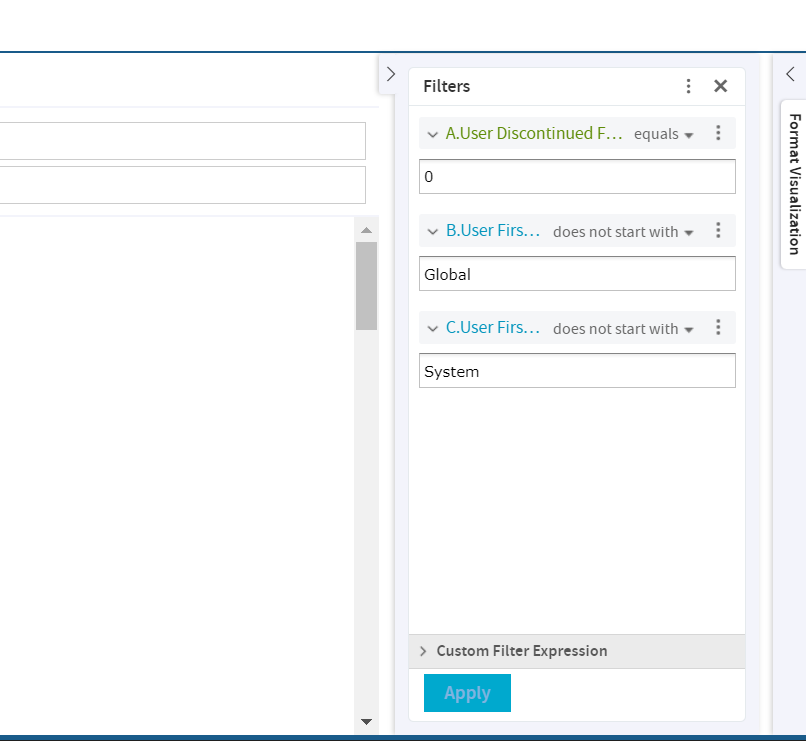Click the scrollbar down arrow
Image resolution: width=806 pixels, height=741 pixels.
point(366,721)
